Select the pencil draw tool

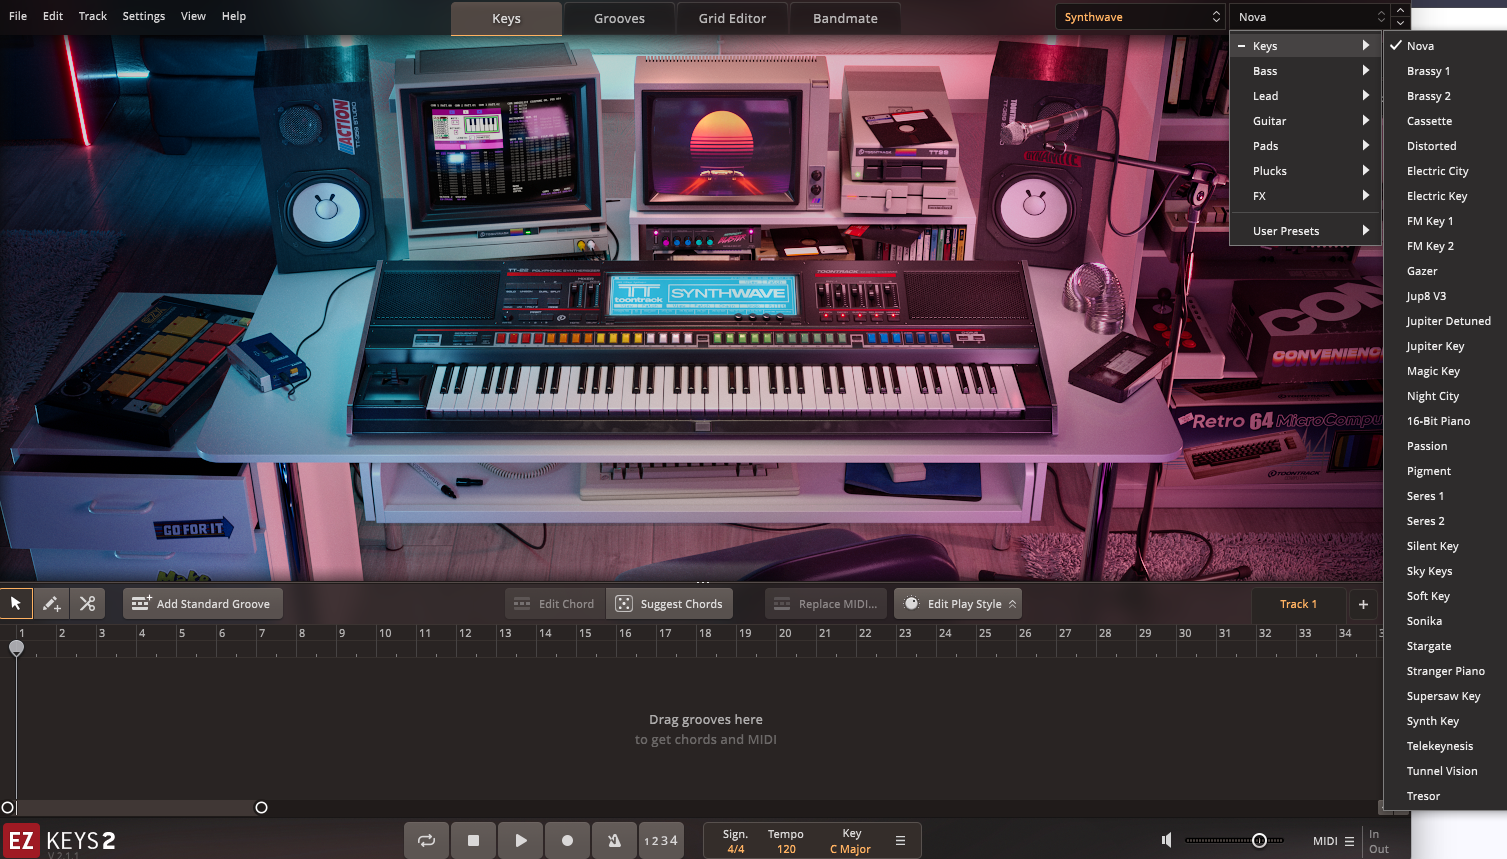click(x=52, y=604)
